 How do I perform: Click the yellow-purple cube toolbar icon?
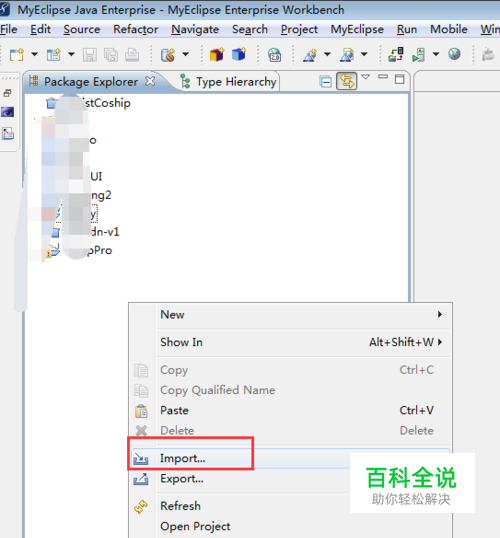[217, 55]
